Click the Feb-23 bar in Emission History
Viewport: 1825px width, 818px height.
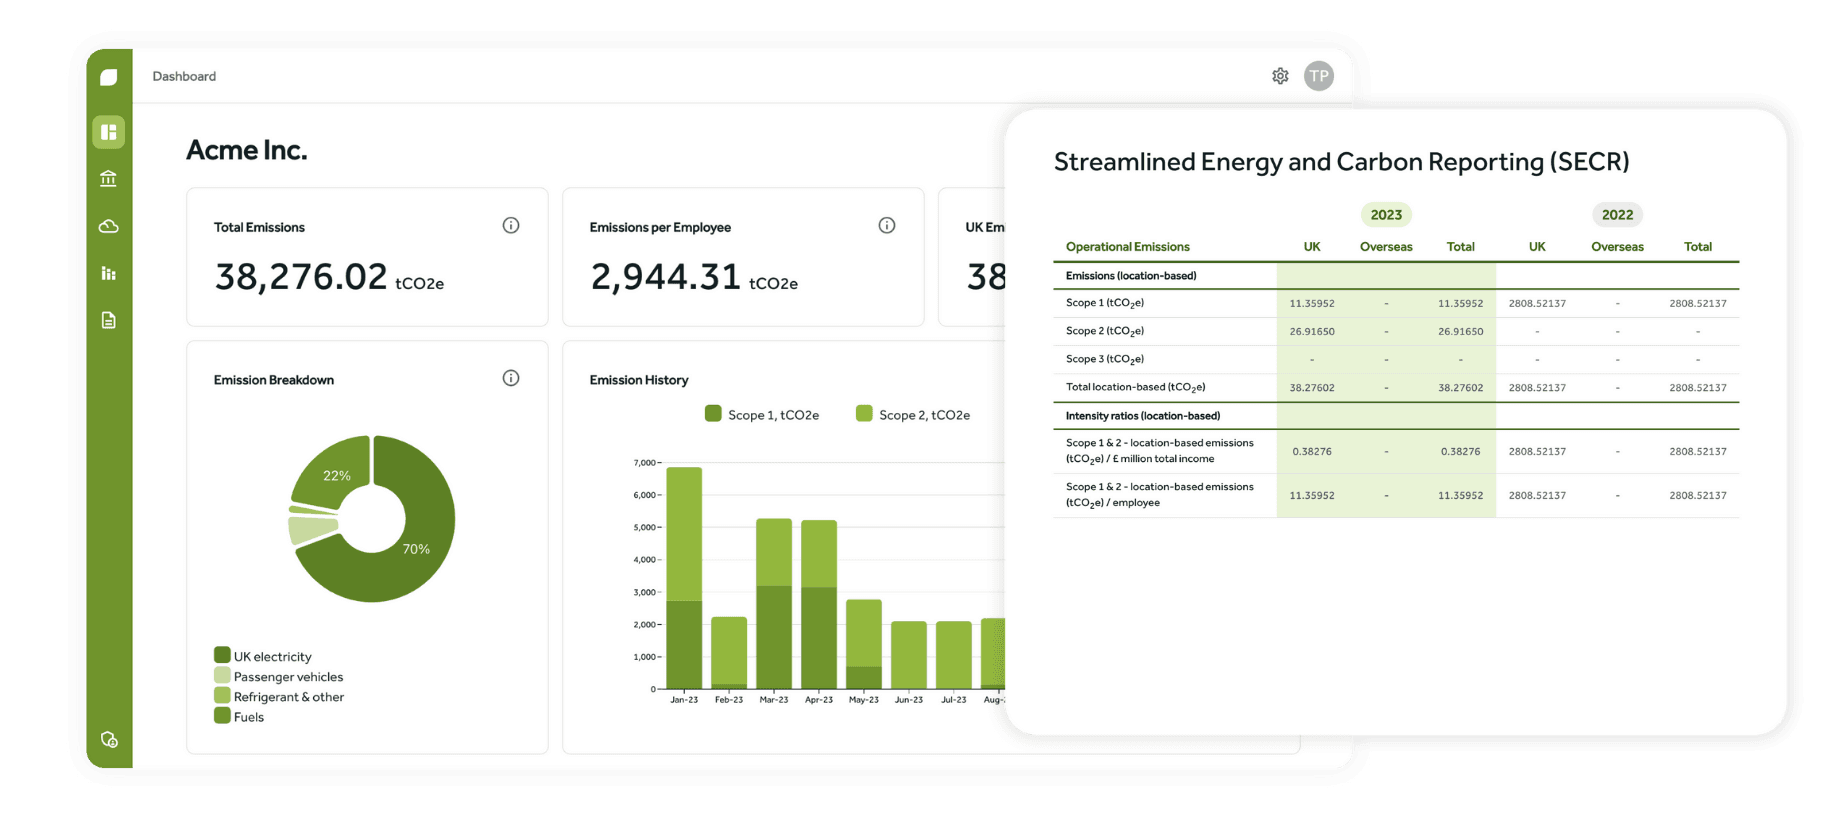729,653
